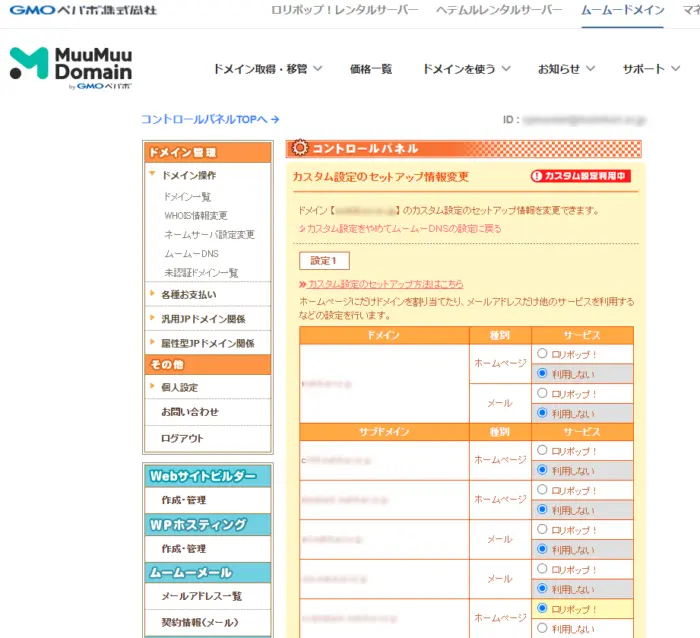The width and height of the screenshot is (700, 638).
Task: Click ログアウト in the sidebar
Action: tap(182, 438)
